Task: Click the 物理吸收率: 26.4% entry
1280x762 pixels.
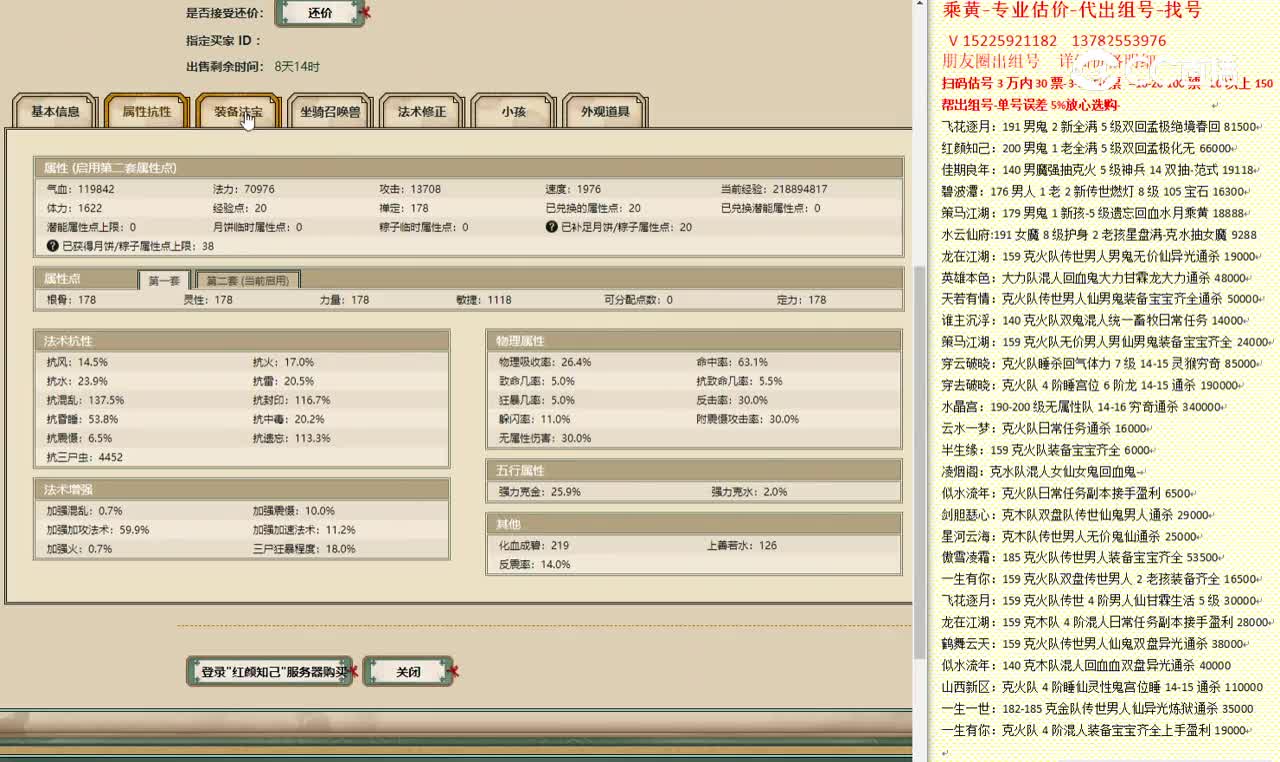Action: pyautogui.click(x=545, y=362)
